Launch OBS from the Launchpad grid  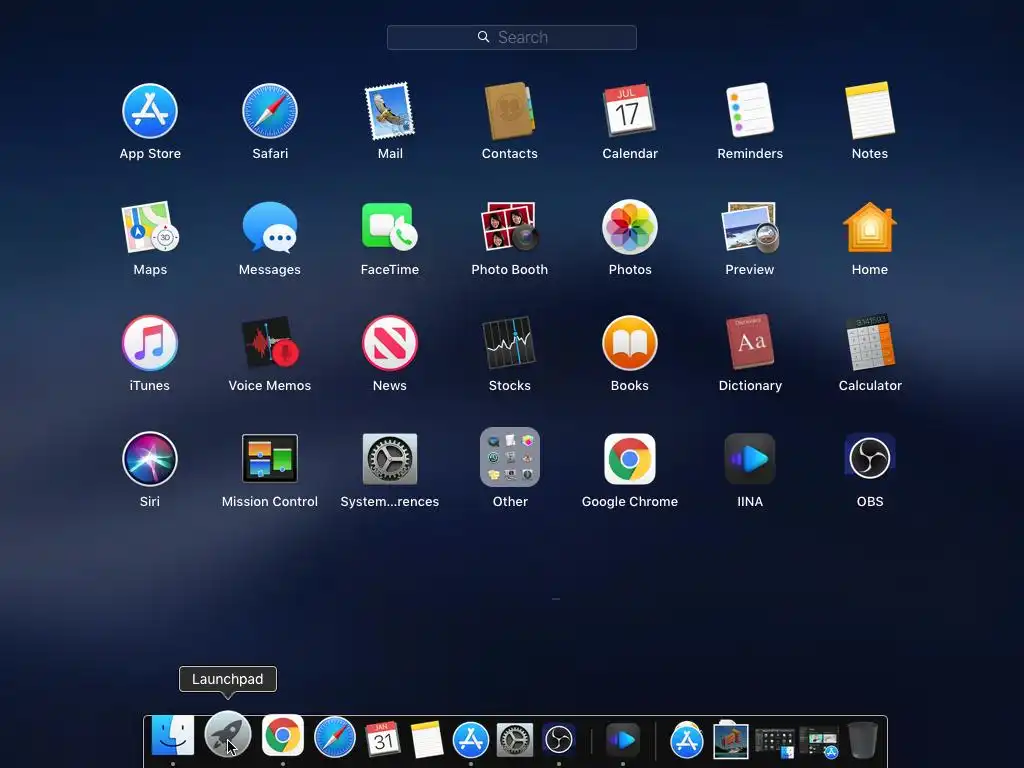pyautogui.click(x=870, y=458)
